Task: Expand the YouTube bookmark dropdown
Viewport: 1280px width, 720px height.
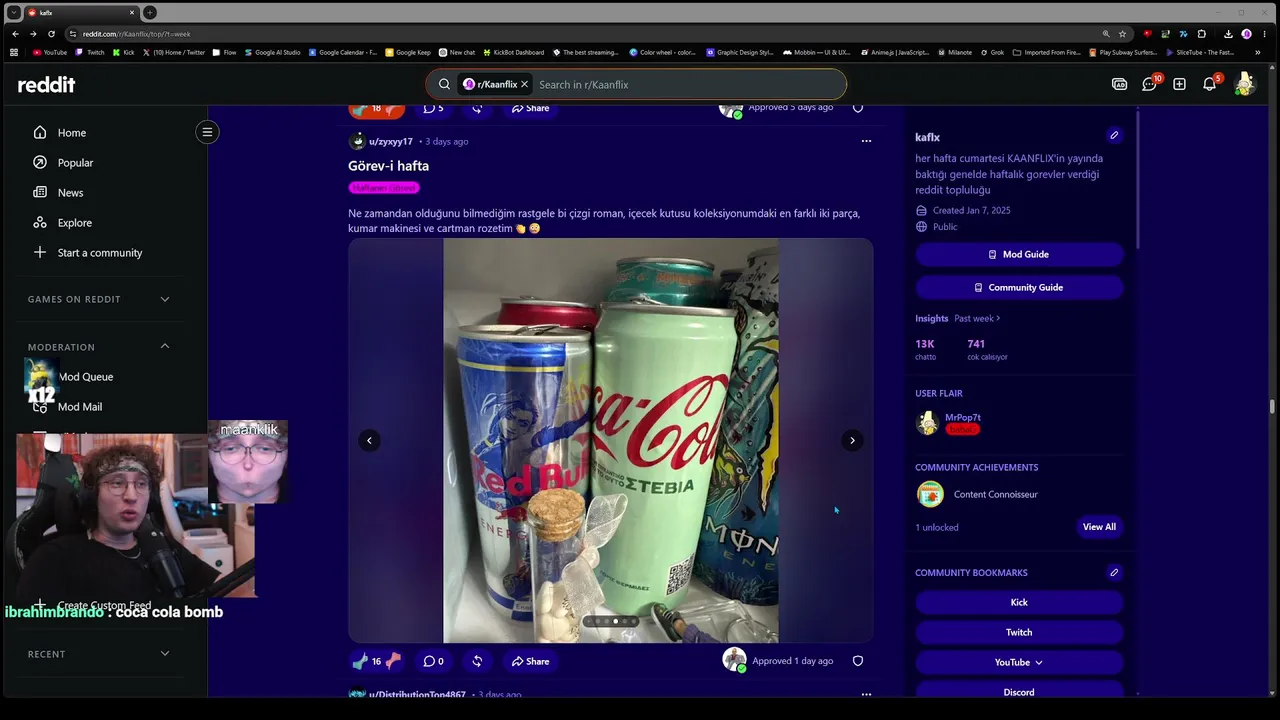Action: pos(1019,662)
